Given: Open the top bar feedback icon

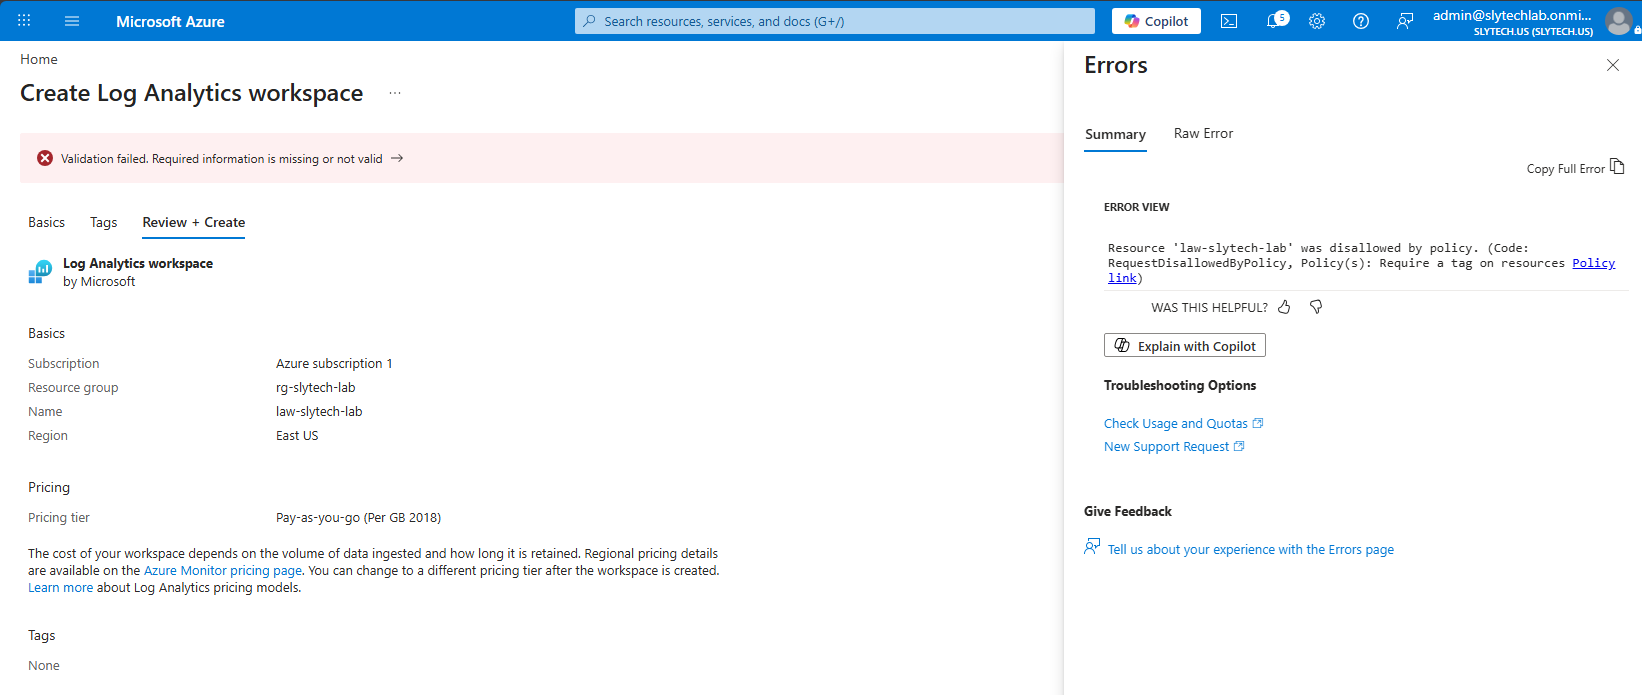Looking at the screenshot, I should tap(1405, 21).
